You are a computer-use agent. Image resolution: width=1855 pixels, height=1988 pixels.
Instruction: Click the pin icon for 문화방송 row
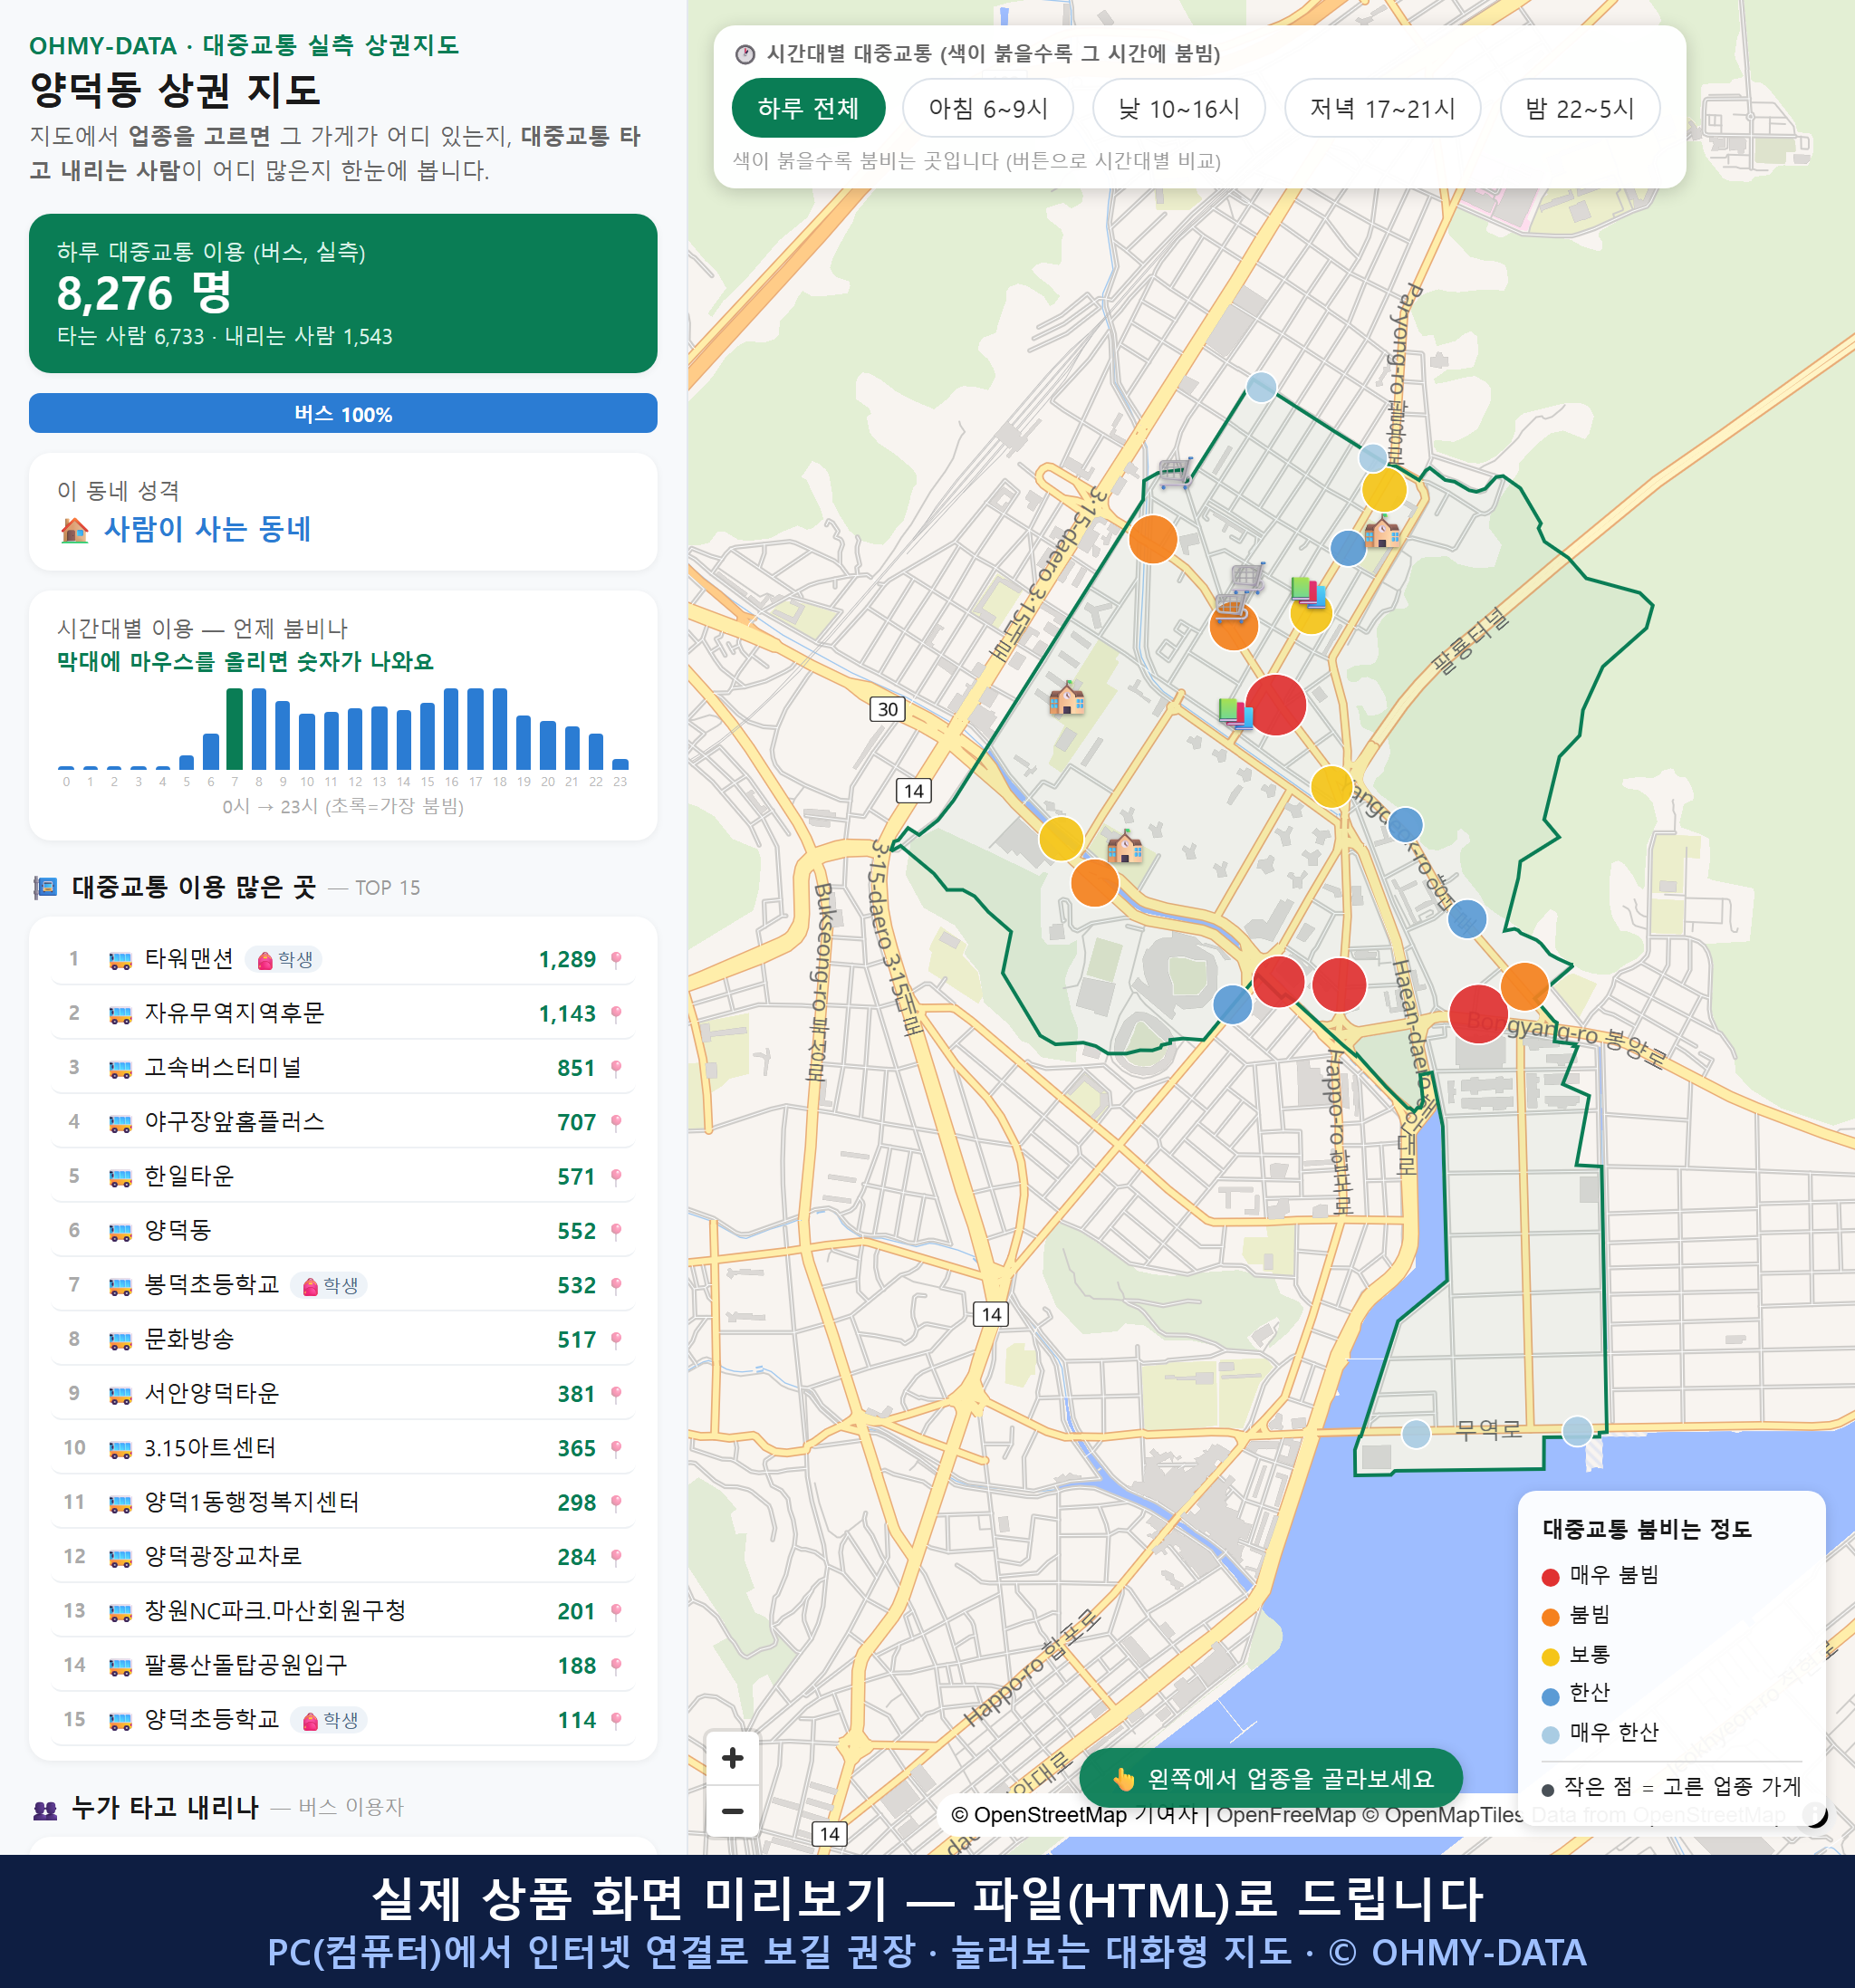(616, 1340)
